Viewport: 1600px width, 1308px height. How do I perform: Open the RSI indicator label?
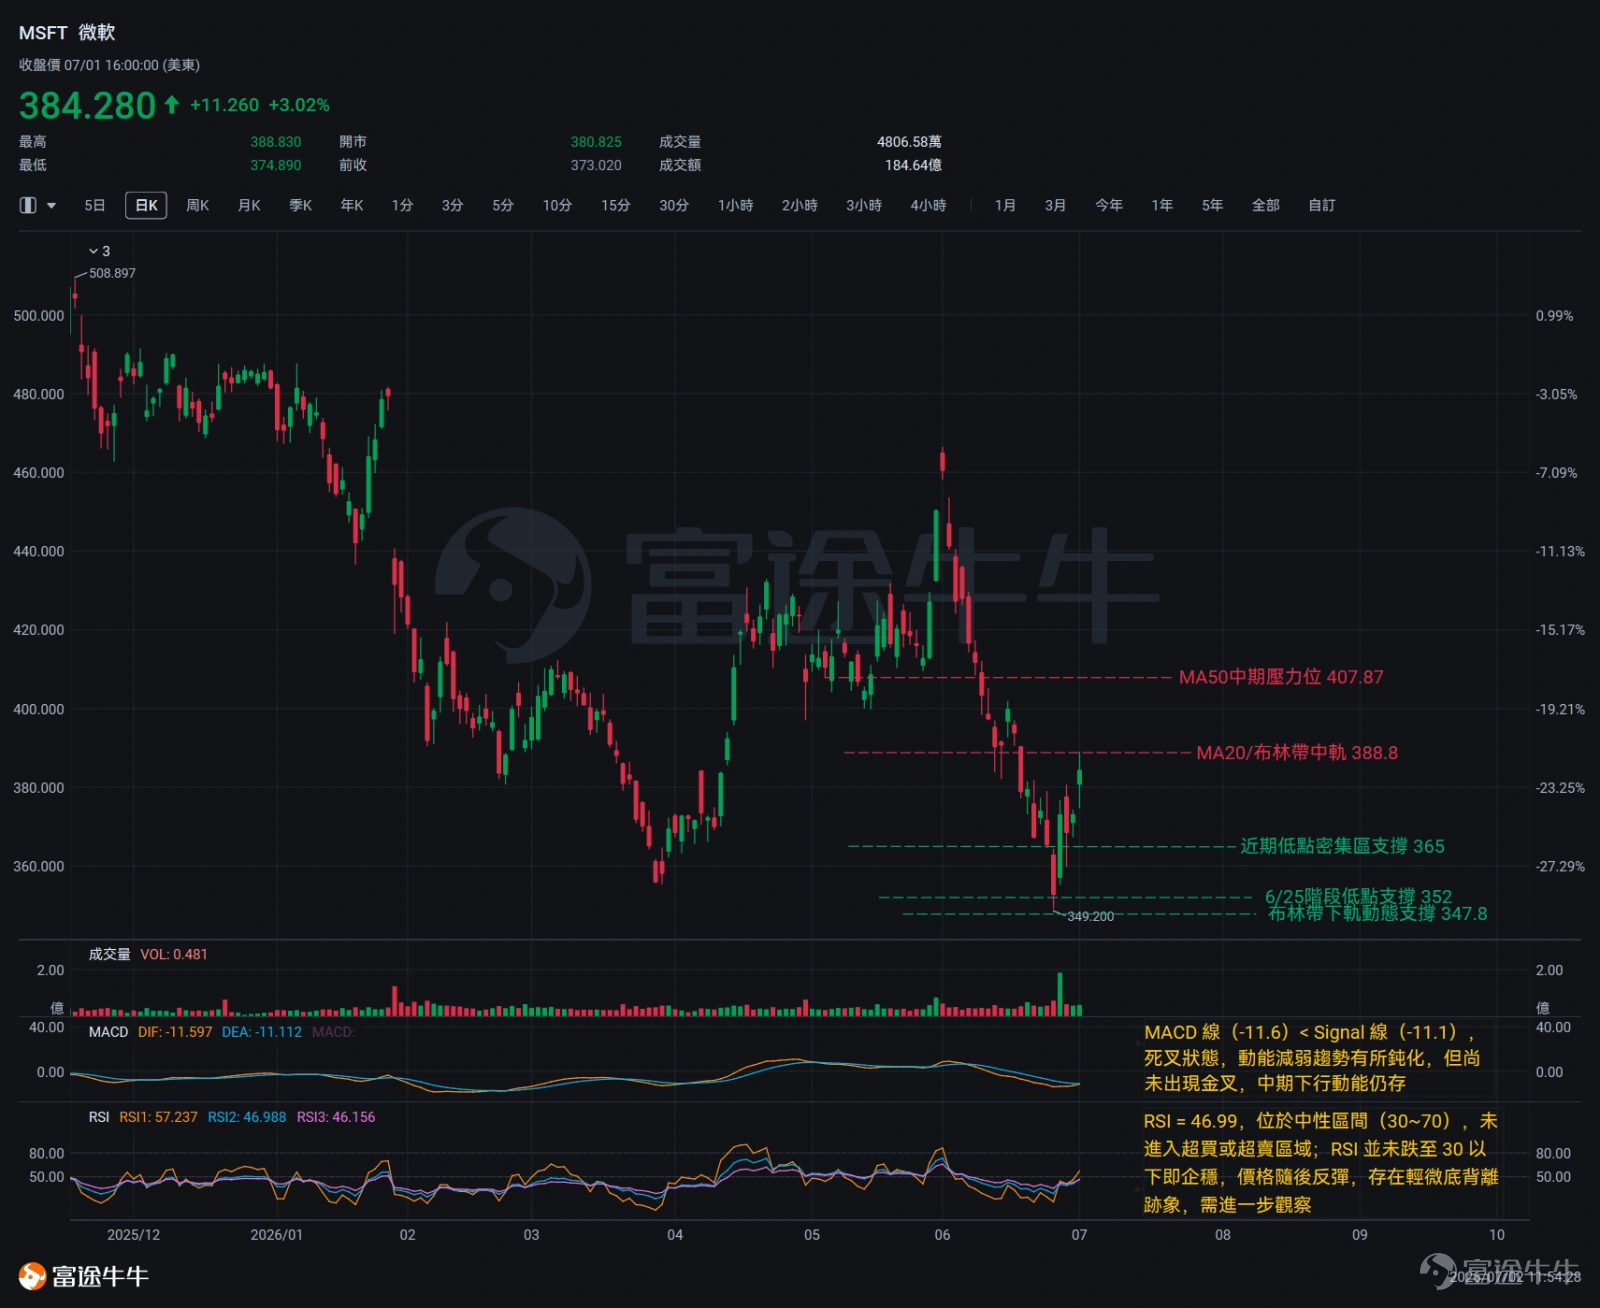(x=99, y=1117)
